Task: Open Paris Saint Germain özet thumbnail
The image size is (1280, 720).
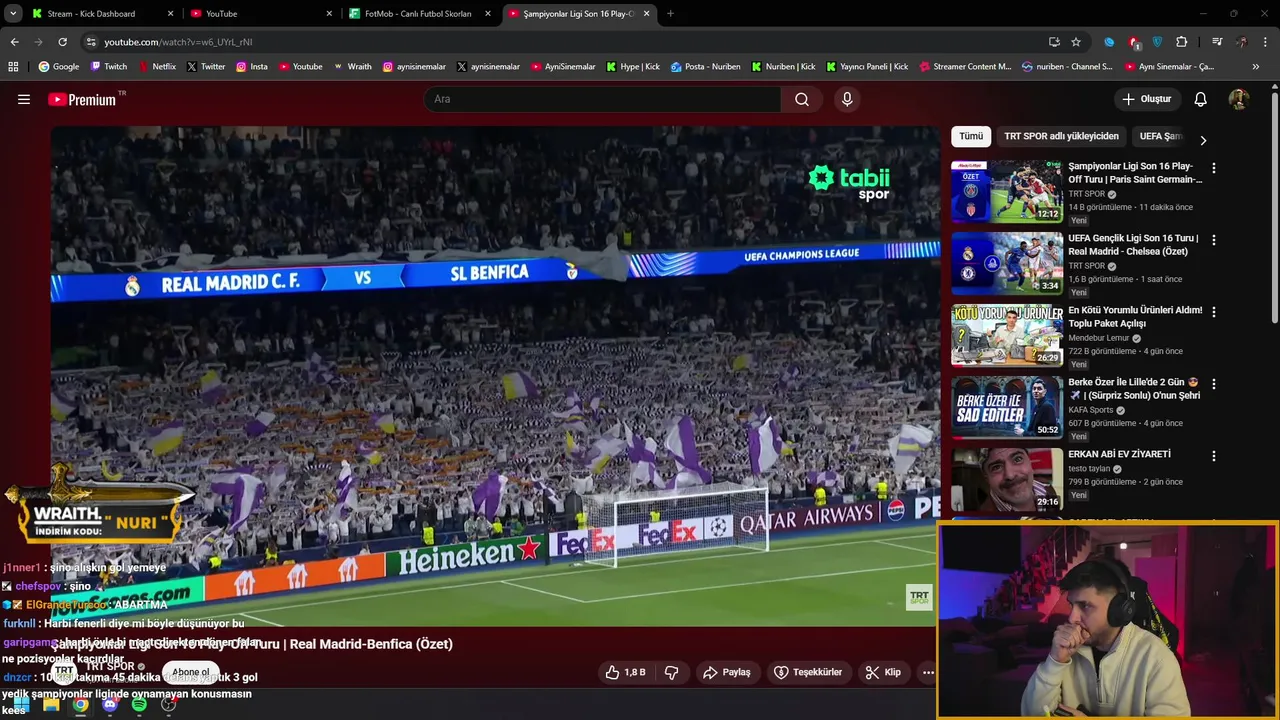Action: 1007,191
